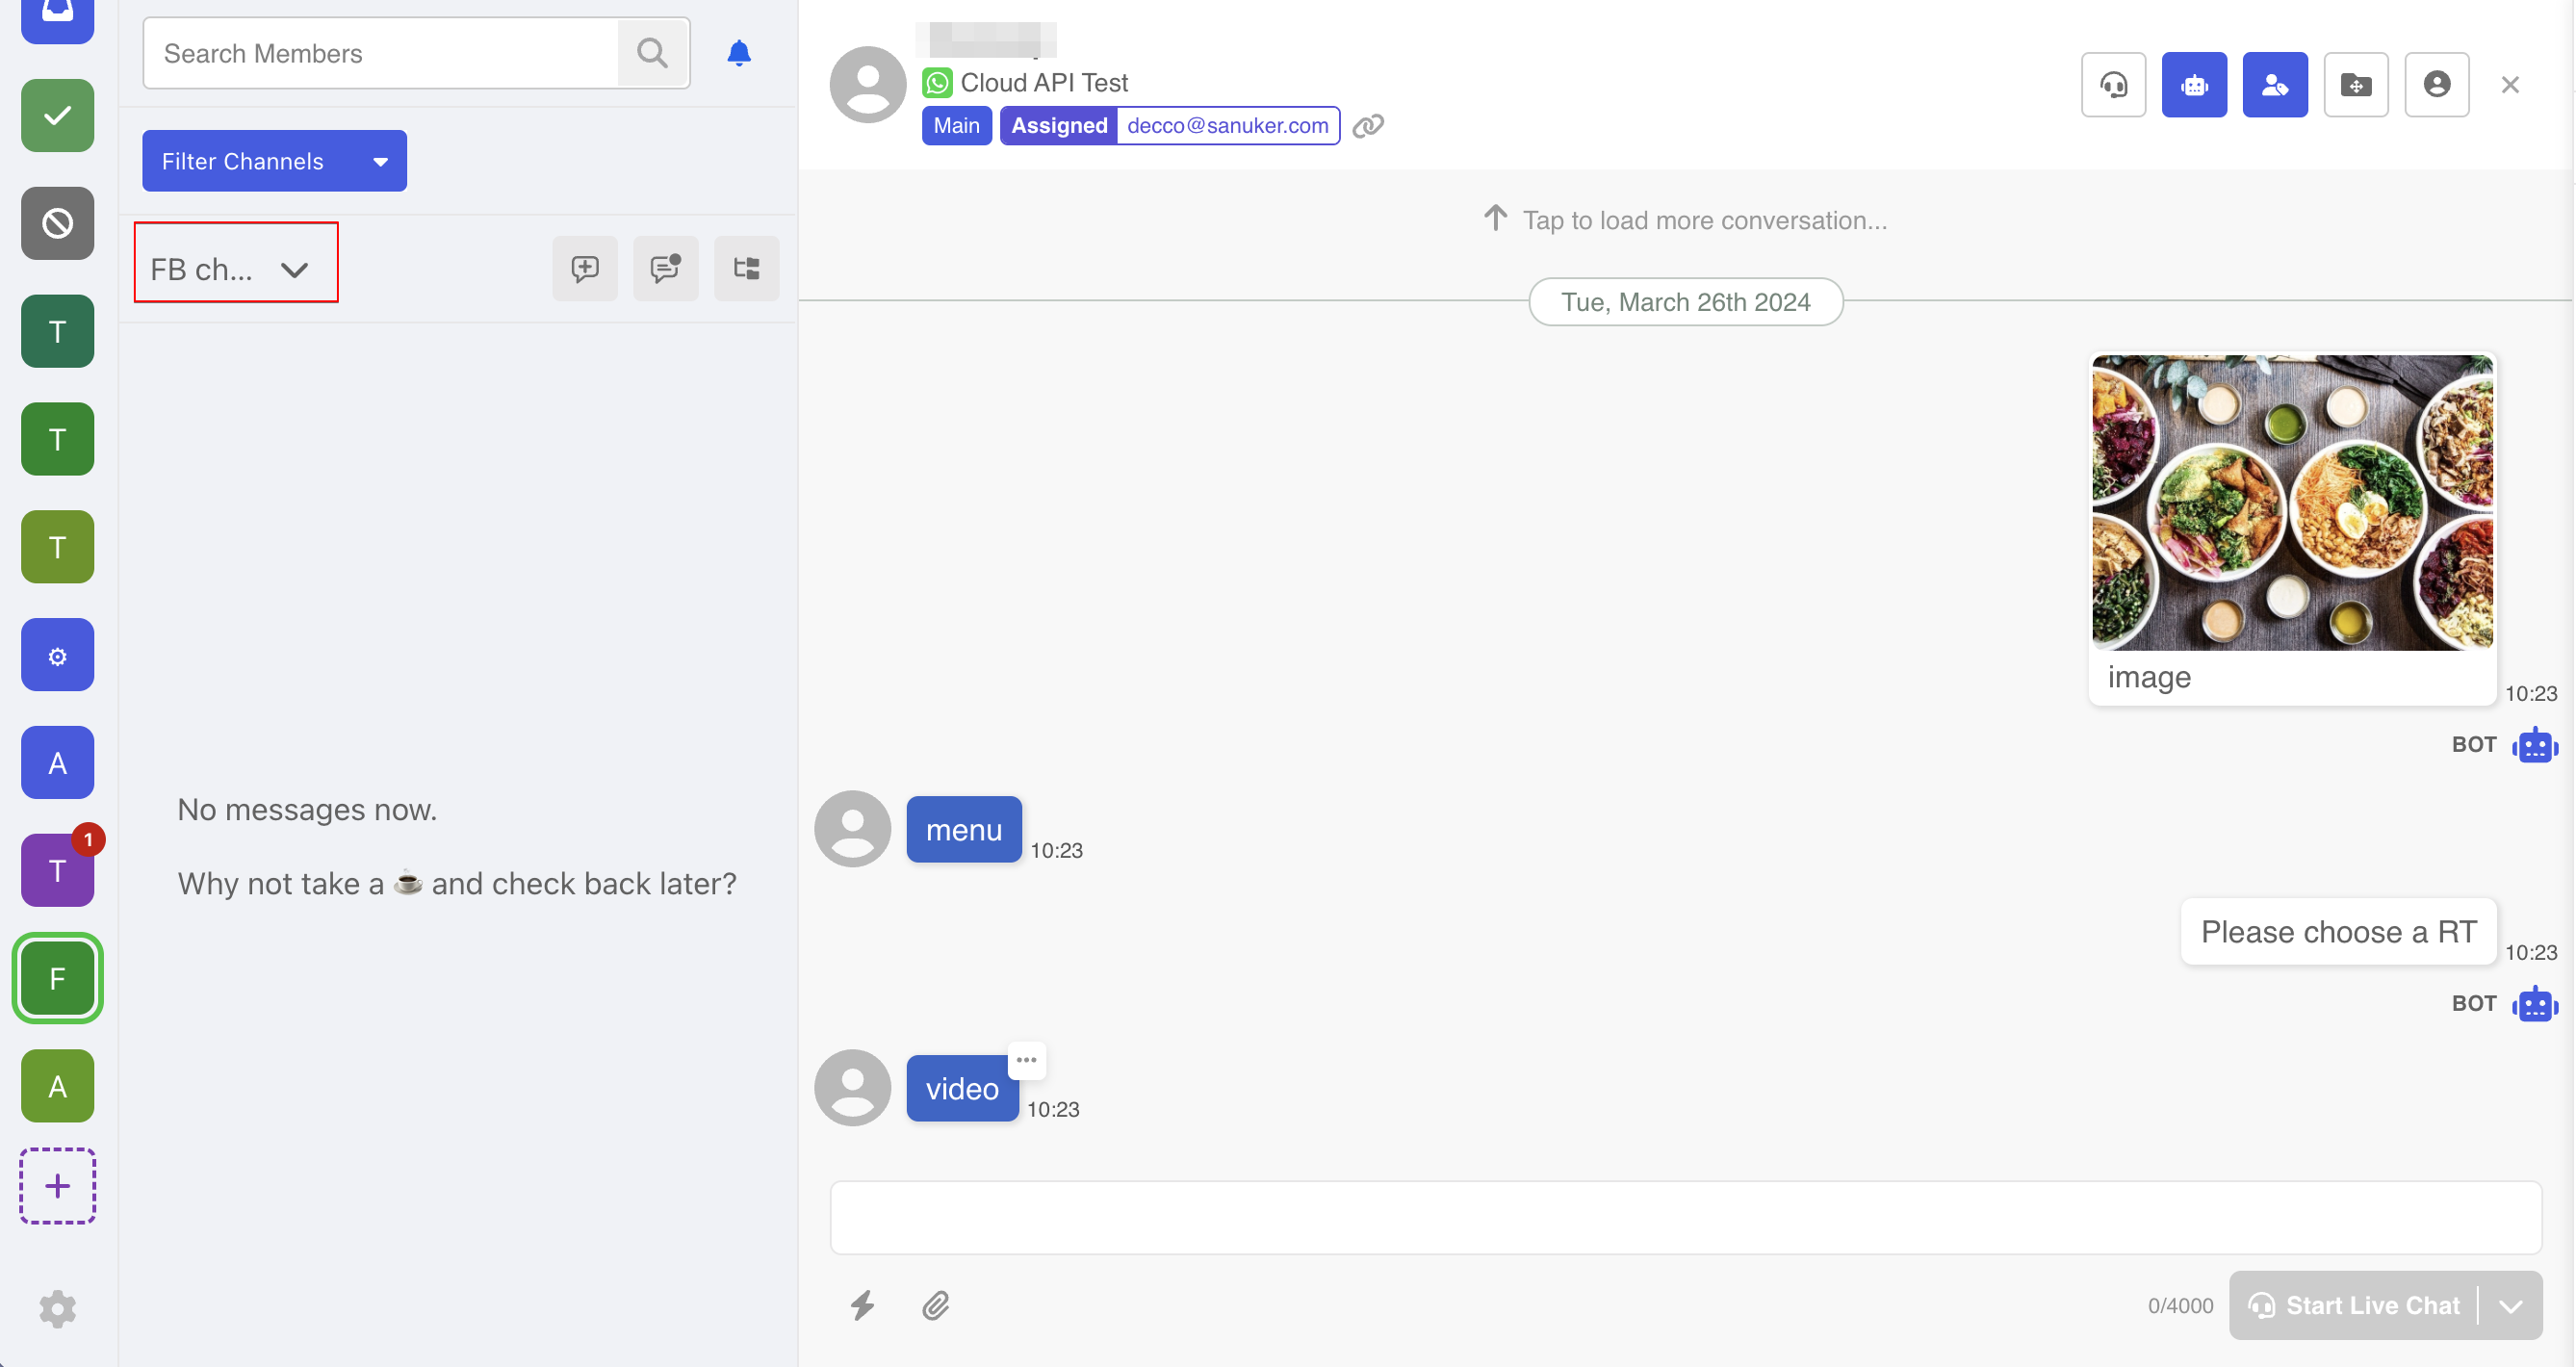This screenshot has height=1367, width=2576.
Task: Click the headset live chat icon in header
Action: 2113,85
